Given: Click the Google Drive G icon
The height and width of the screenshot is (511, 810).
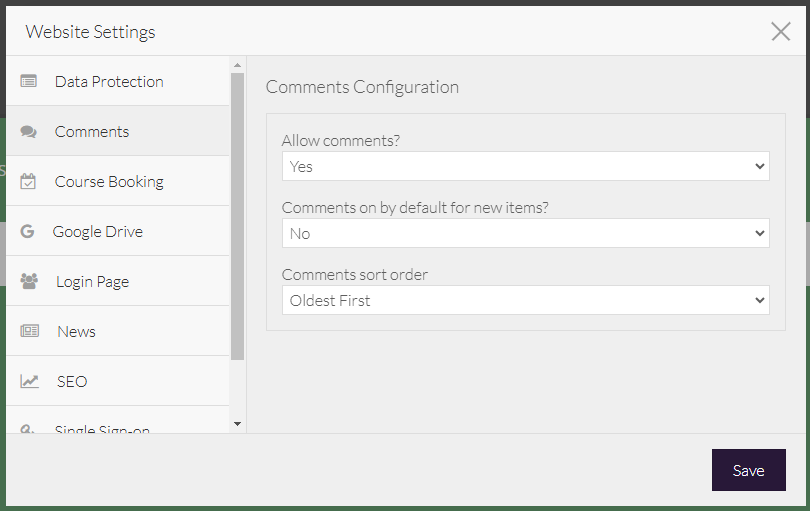Looking at the screenshot, I should (x=28, y=231).
